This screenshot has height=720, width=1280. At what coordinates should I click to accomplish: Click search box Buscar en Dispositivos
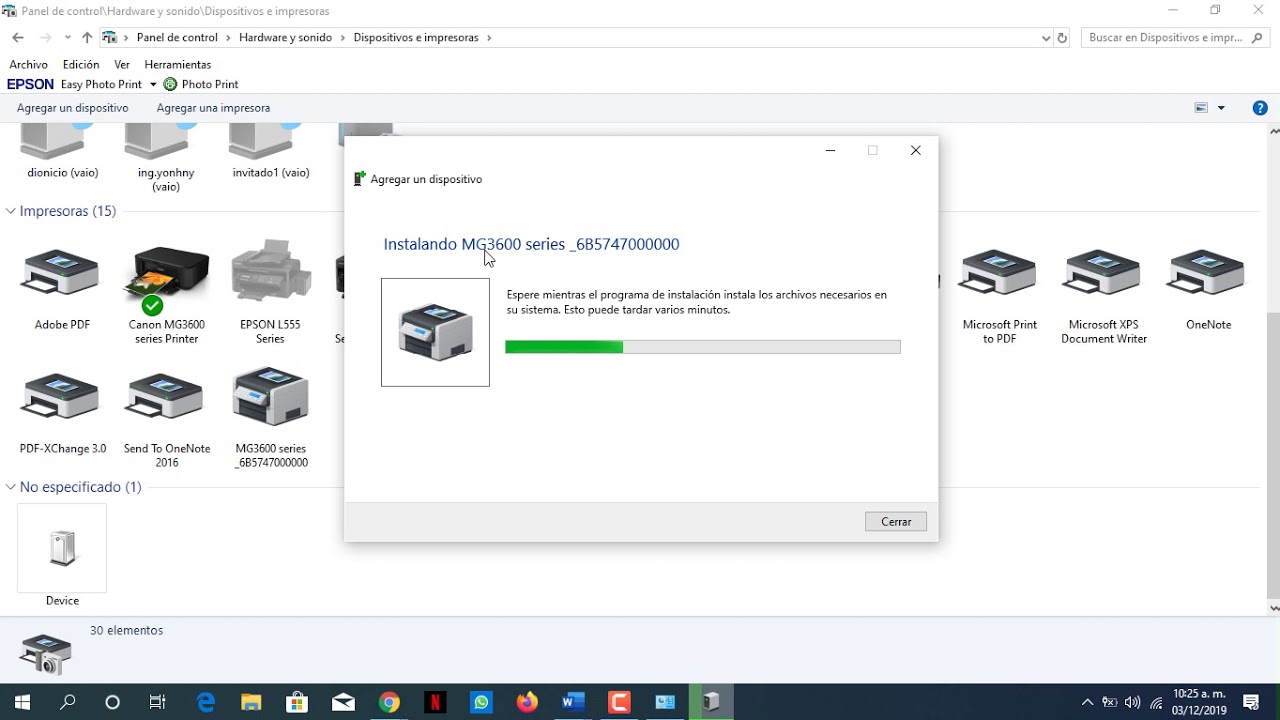1175,38
